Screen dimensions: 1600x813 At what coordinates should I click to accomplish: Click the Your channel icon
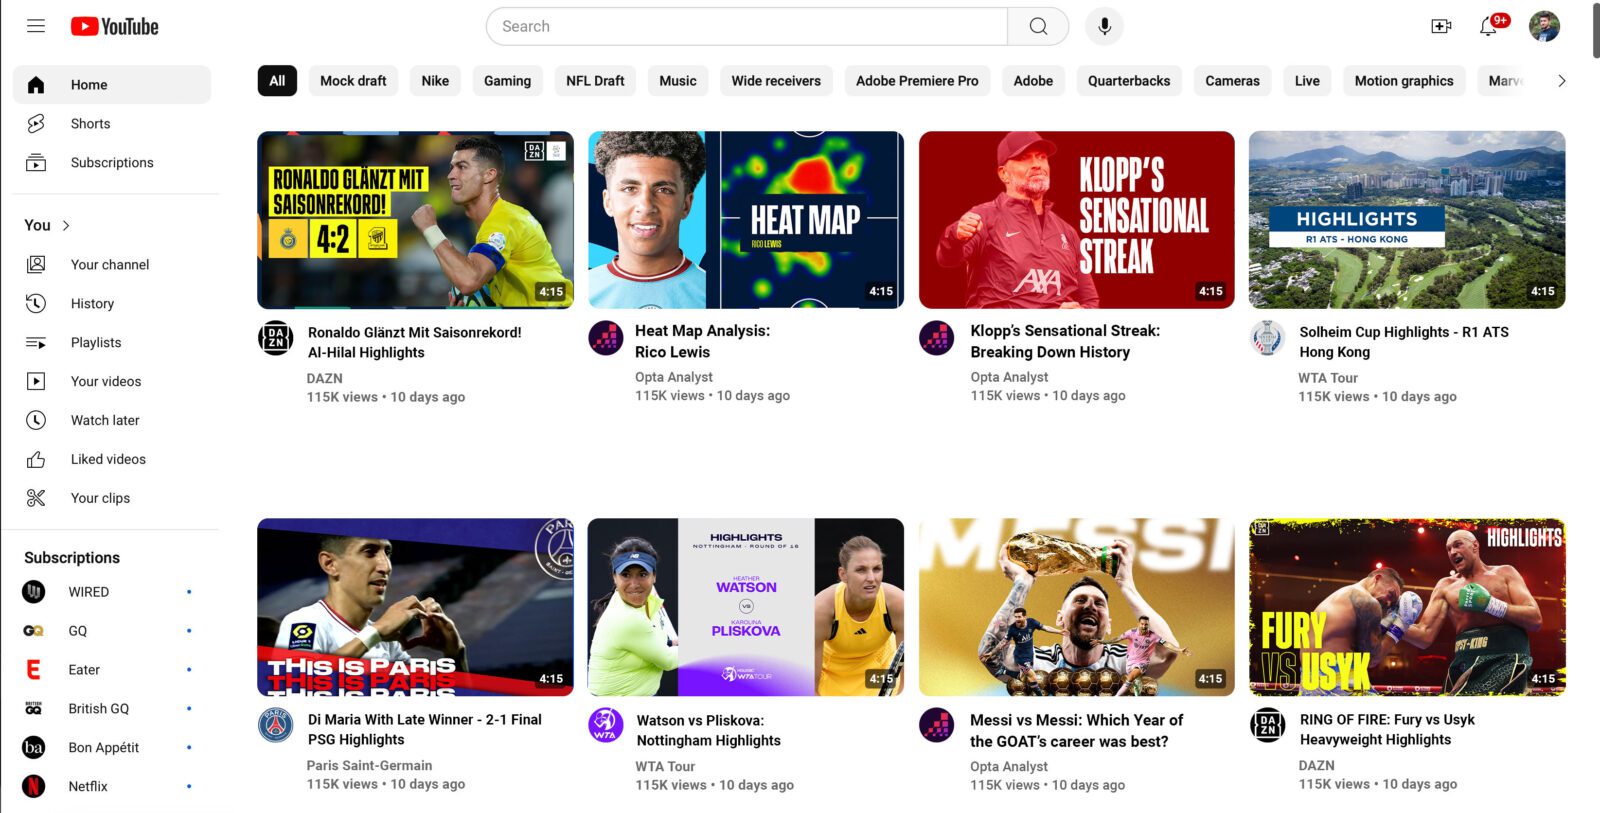36,265
